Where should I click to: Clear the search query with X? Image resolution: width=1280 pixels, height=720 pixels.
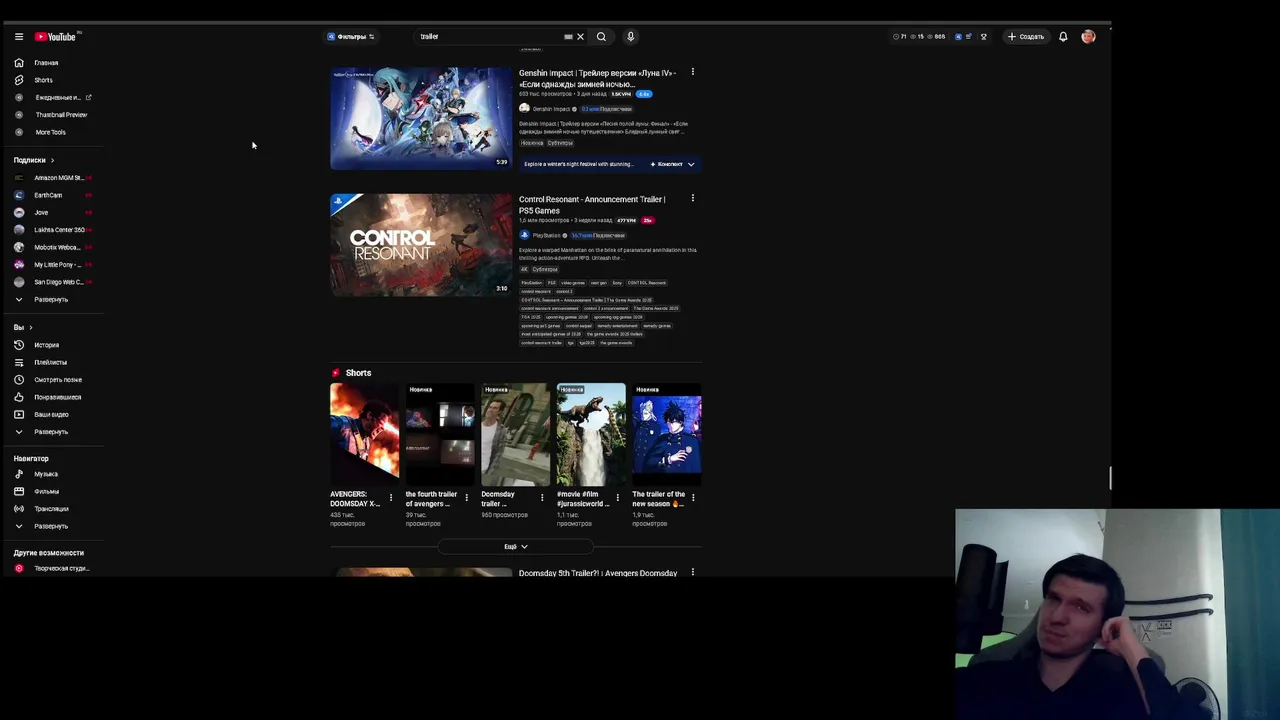pos(580,37)
